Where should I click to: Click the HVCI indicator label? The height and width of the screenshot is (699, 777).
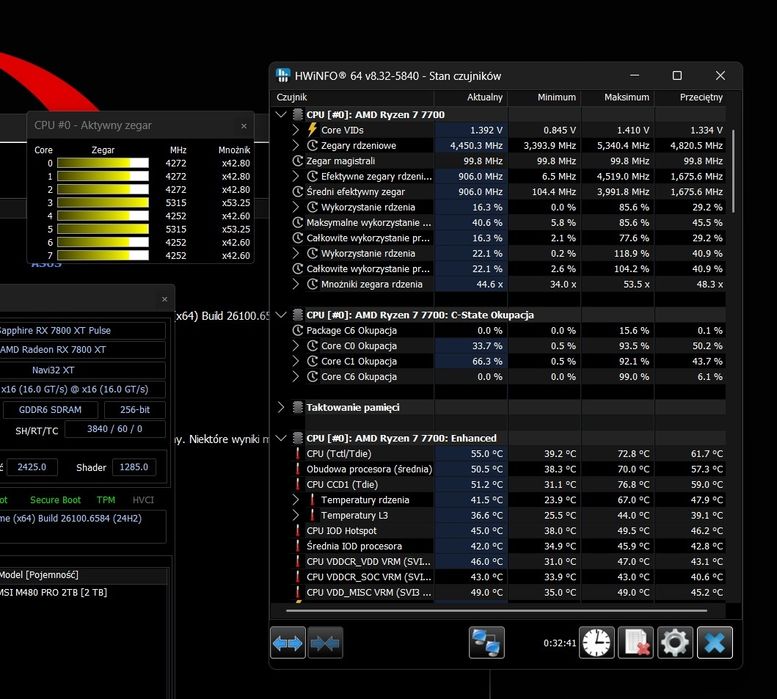coord(143,500)
